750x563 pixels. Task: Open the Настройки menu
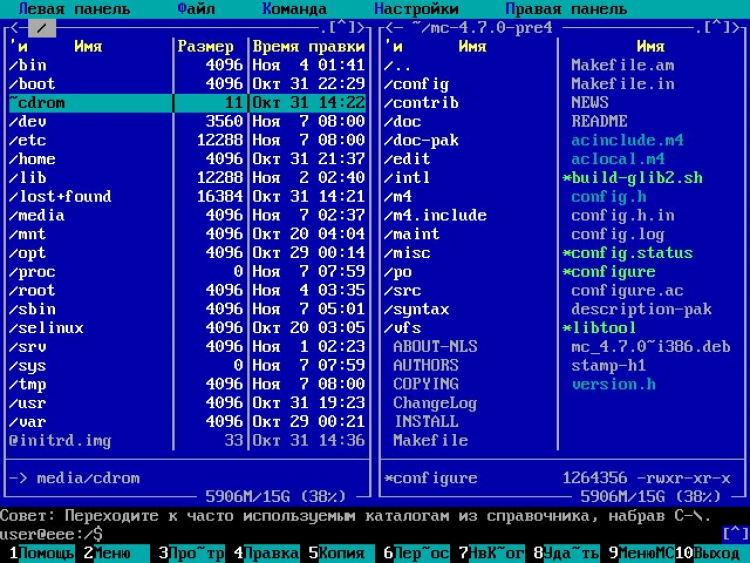416,9
